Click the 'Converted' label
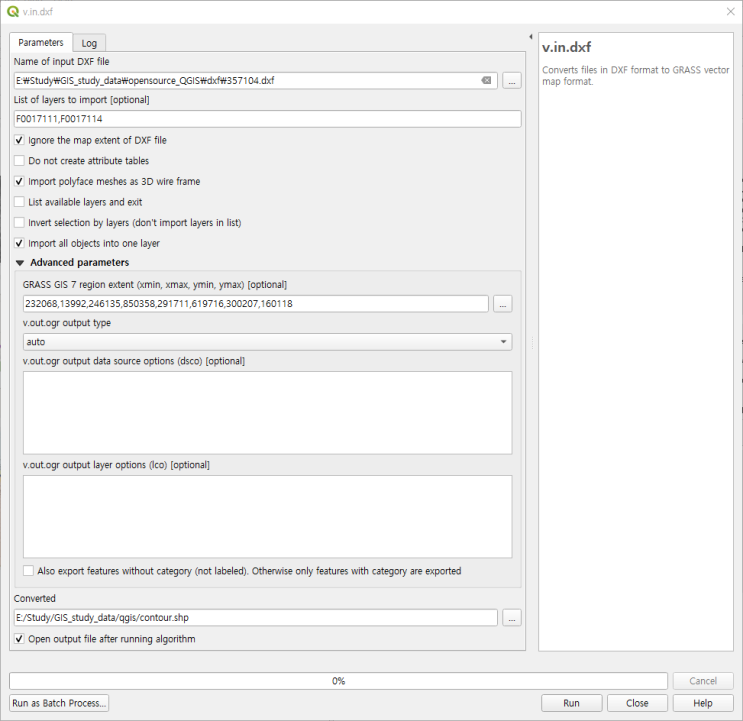This screenshot has height=721, width=743. [35, 599]
